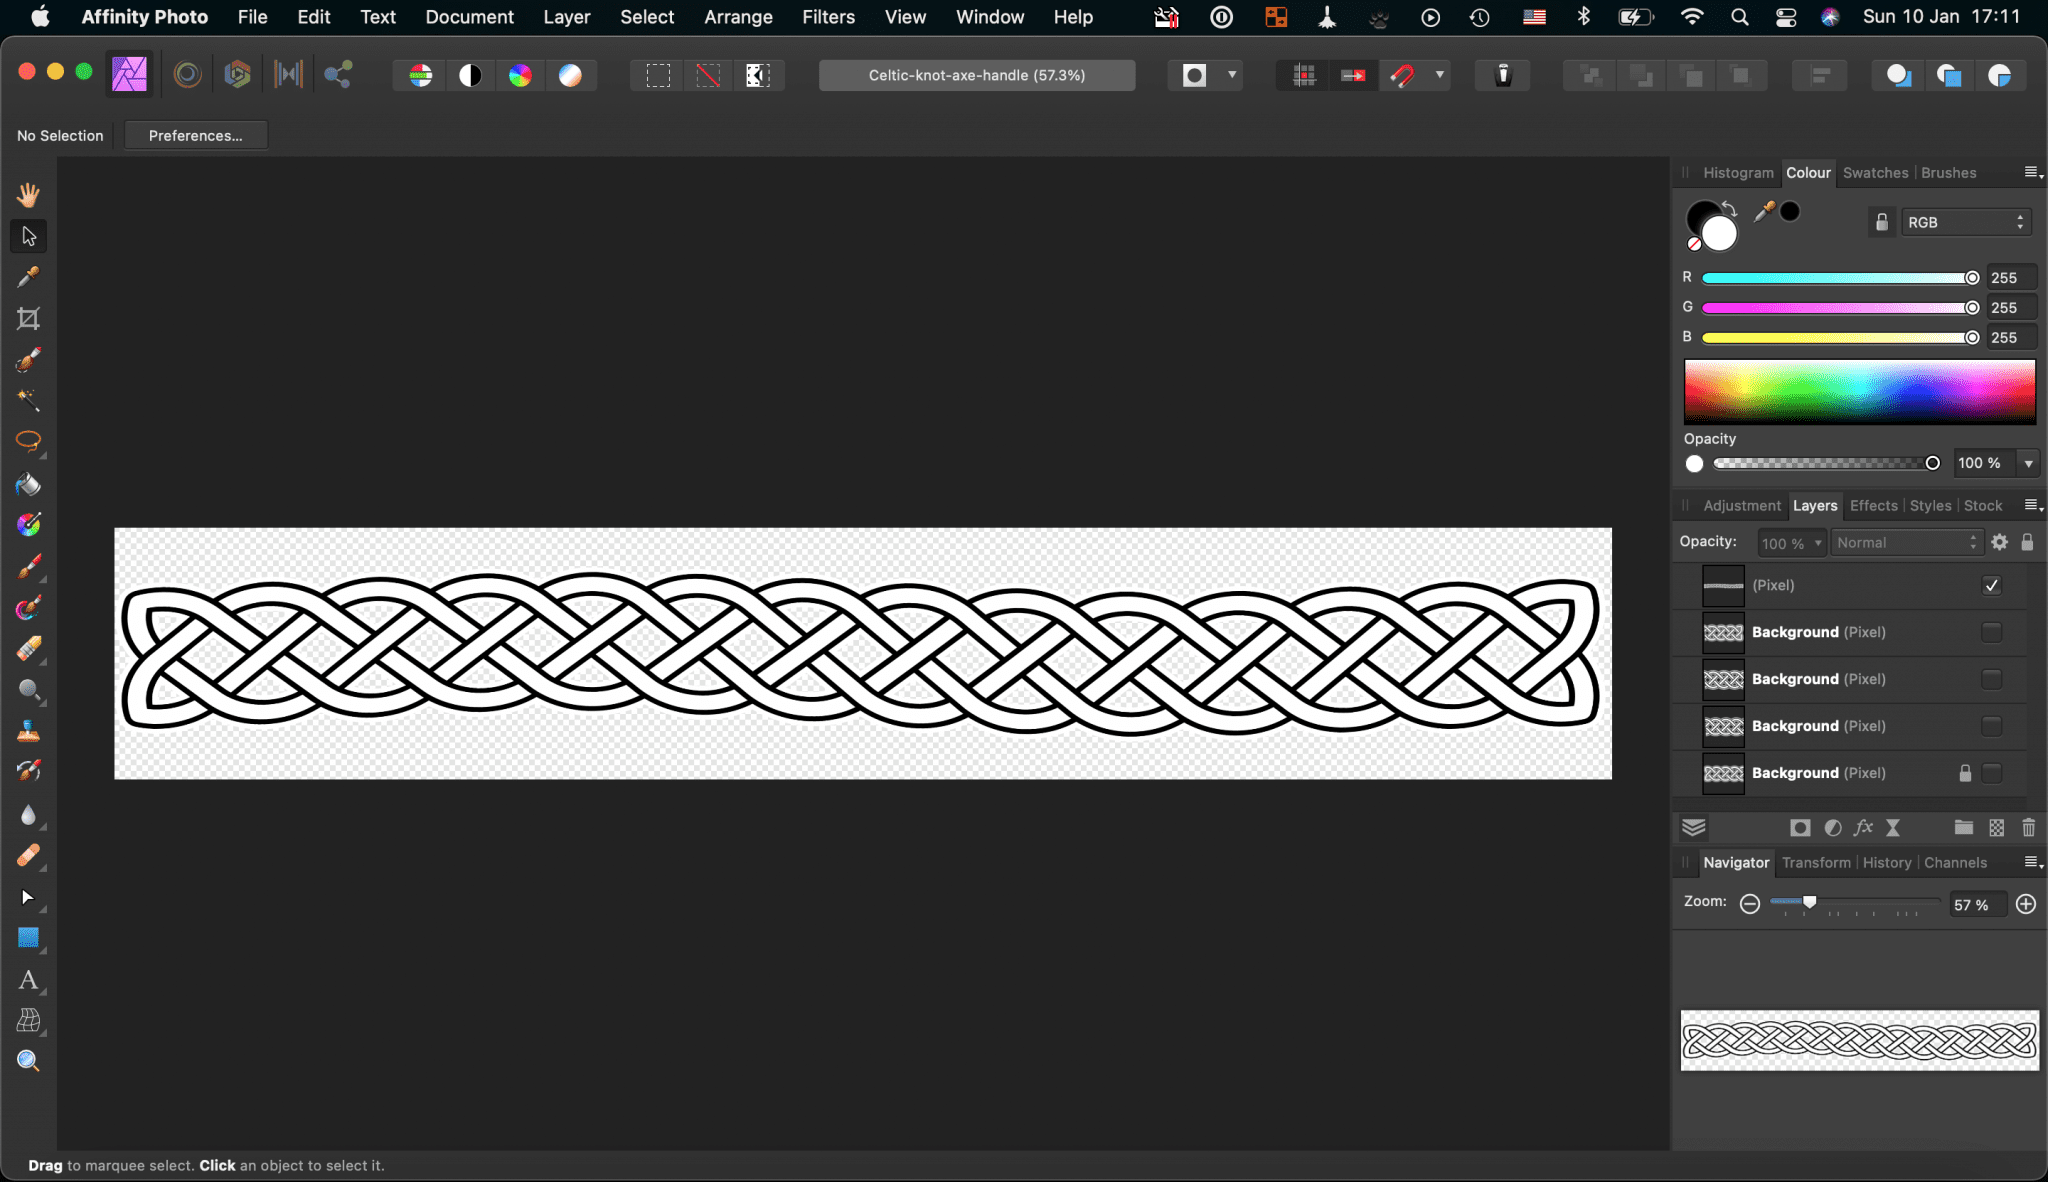Select the View (hand) tool
The image size is (2048, 1182).
point(28,194)
